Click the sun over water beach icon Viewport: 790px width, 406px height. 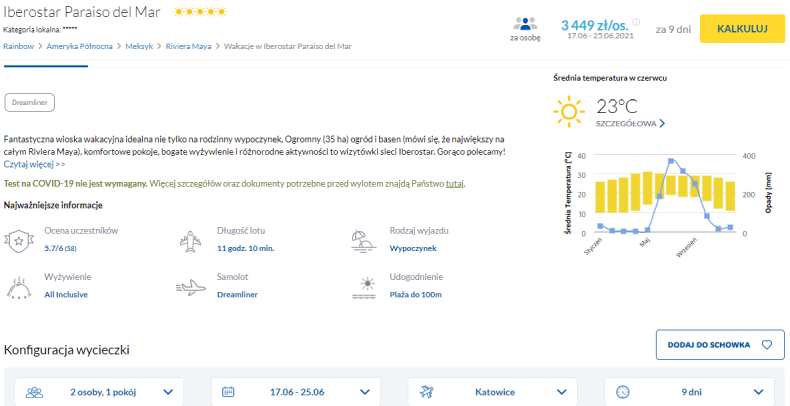pos(363,288)
